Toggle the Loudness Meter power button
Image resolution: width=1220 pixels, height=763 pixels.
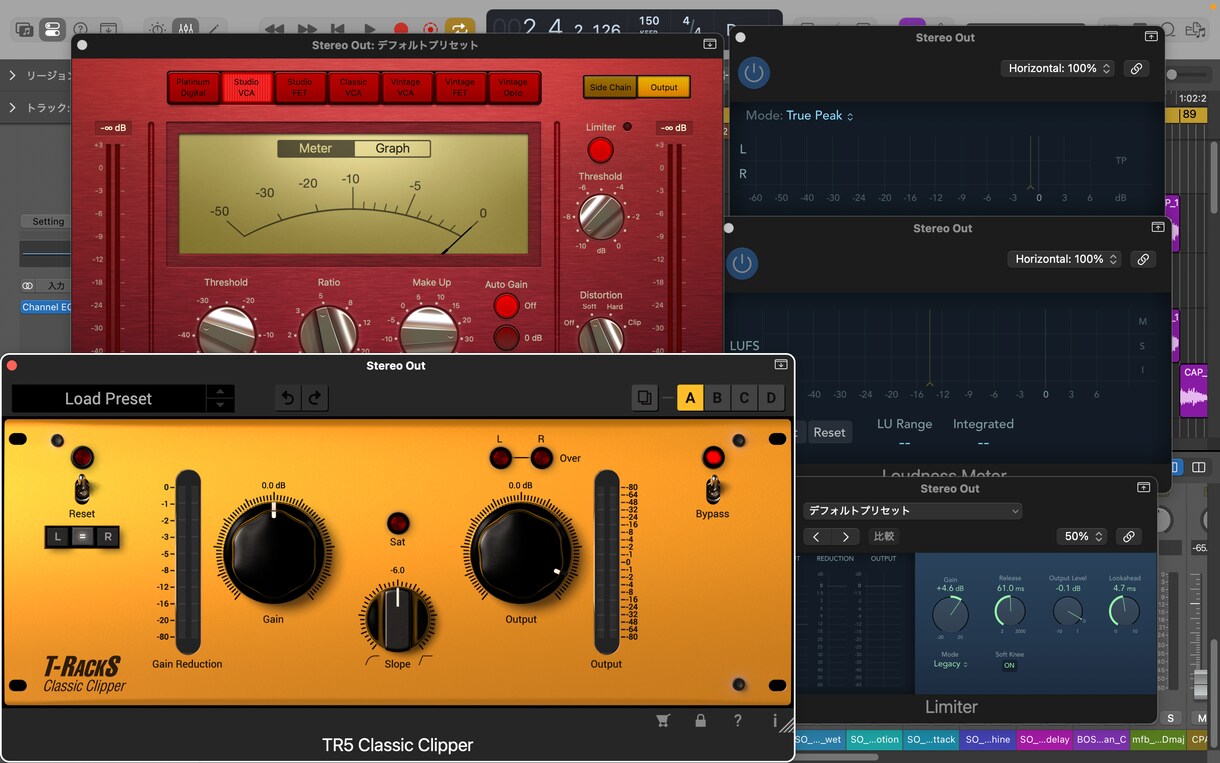pos(741,263)
